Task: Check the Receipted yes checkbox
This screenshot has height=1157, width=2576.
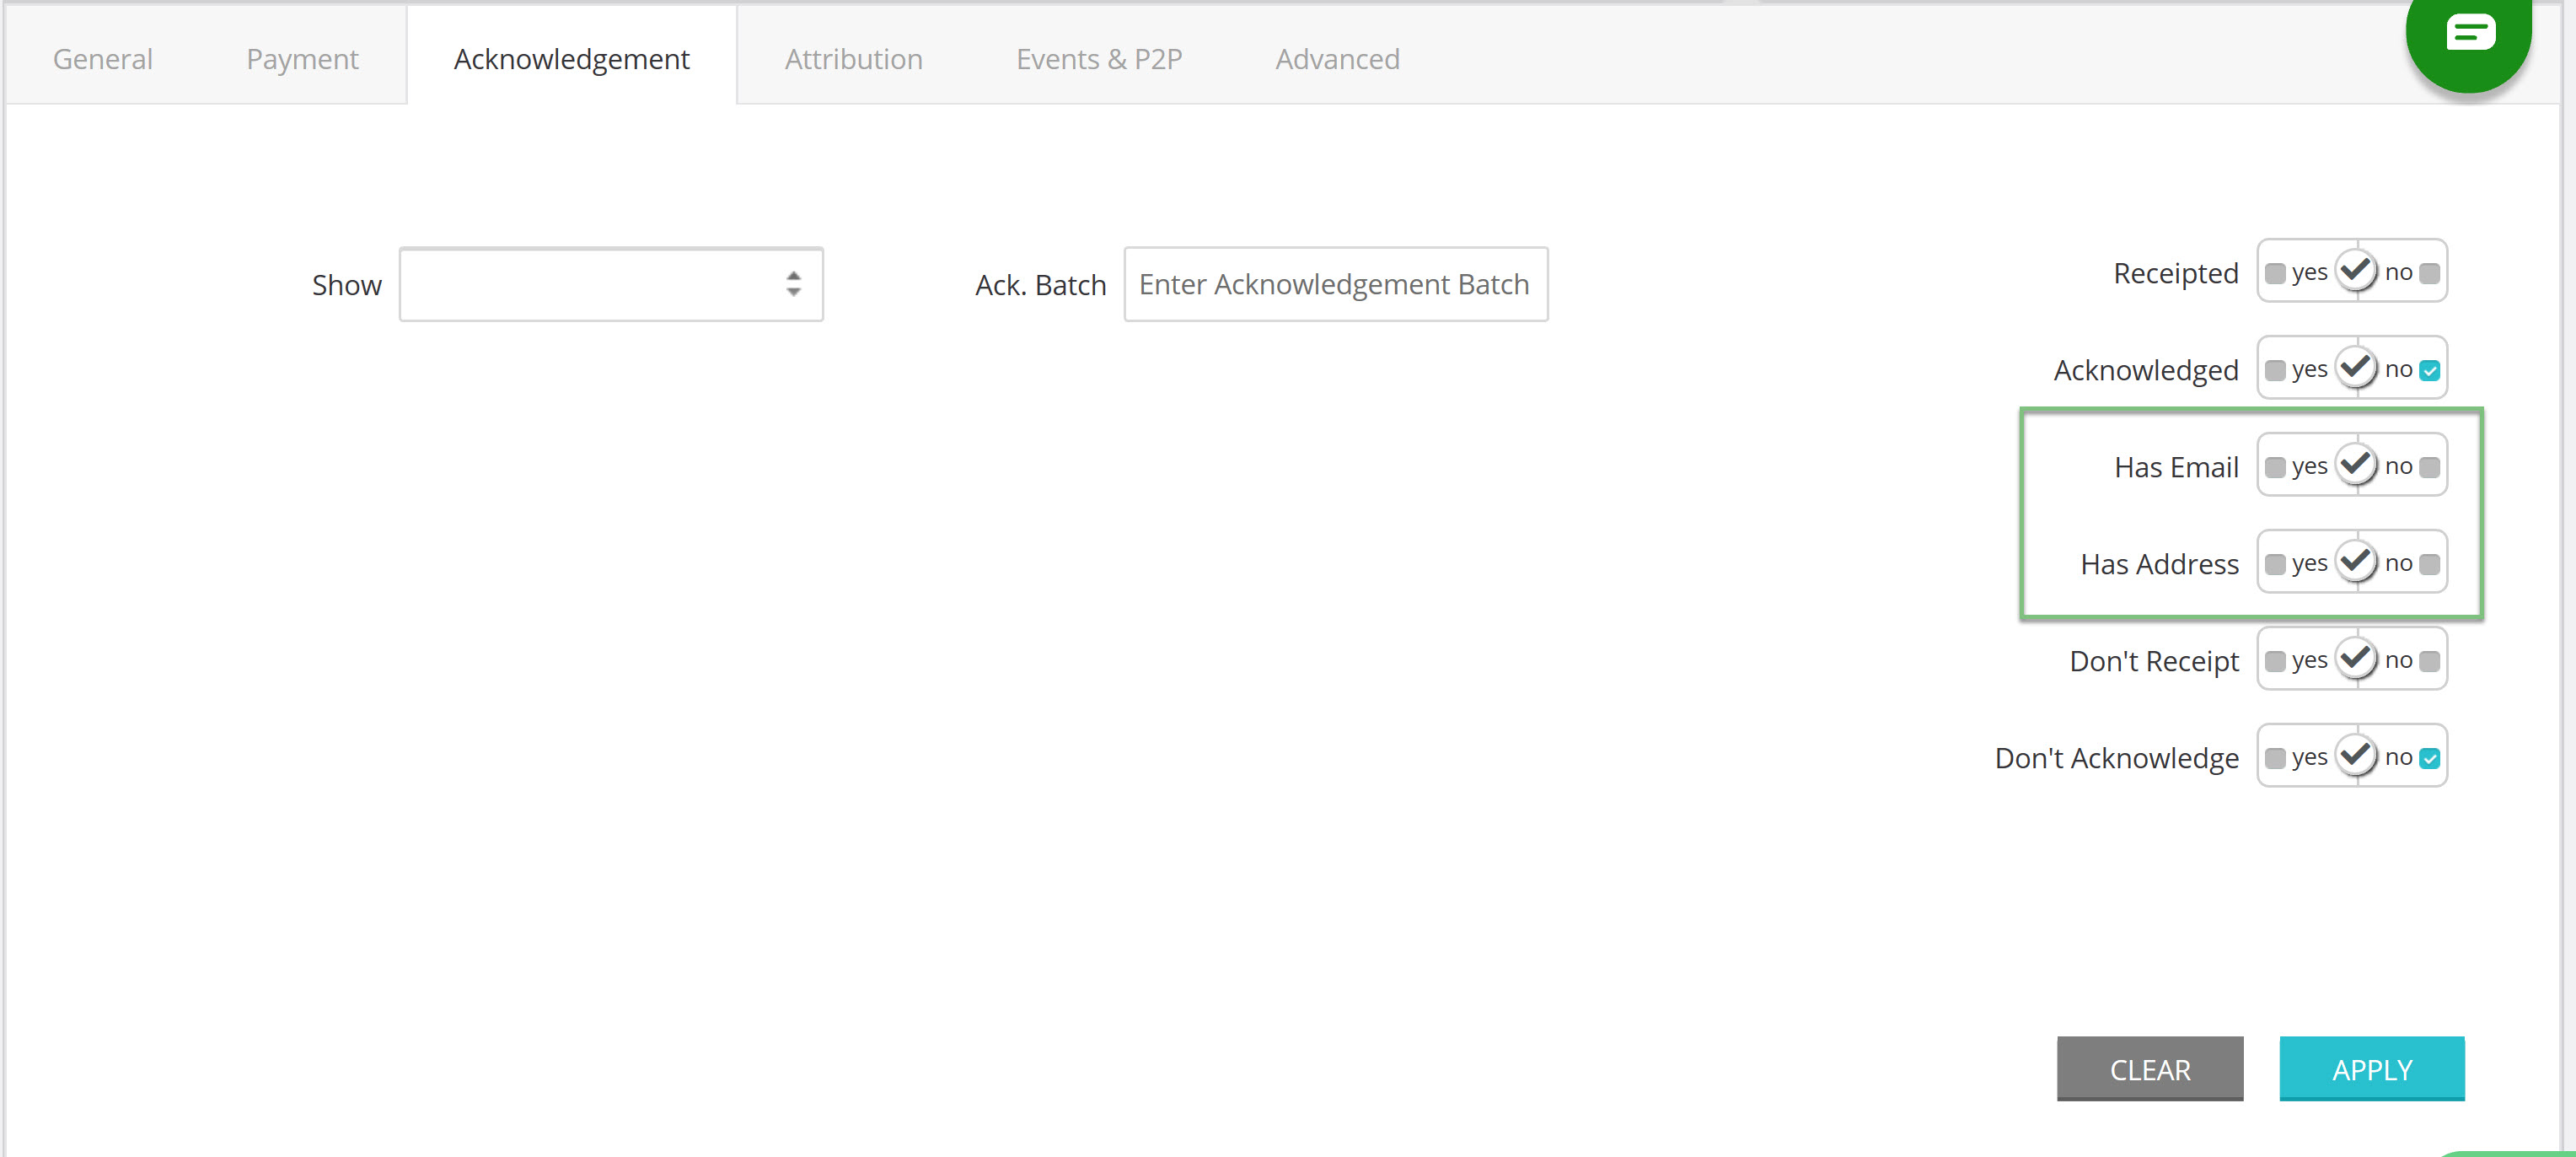Action: [2275, 273]
